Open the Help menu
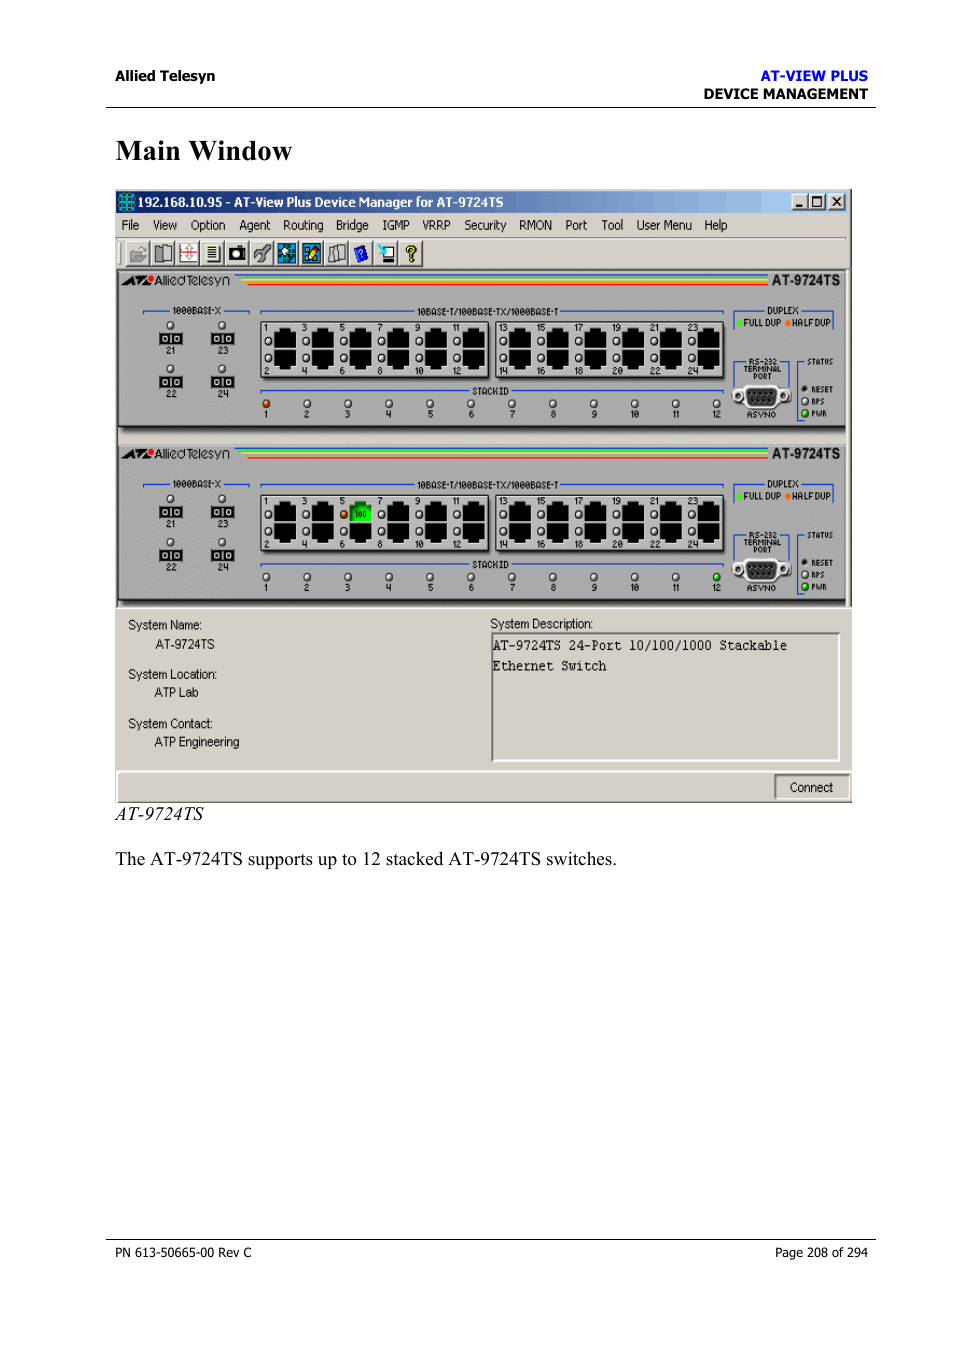The width and height of the screenshot is (954, 1351). [716, 226]
